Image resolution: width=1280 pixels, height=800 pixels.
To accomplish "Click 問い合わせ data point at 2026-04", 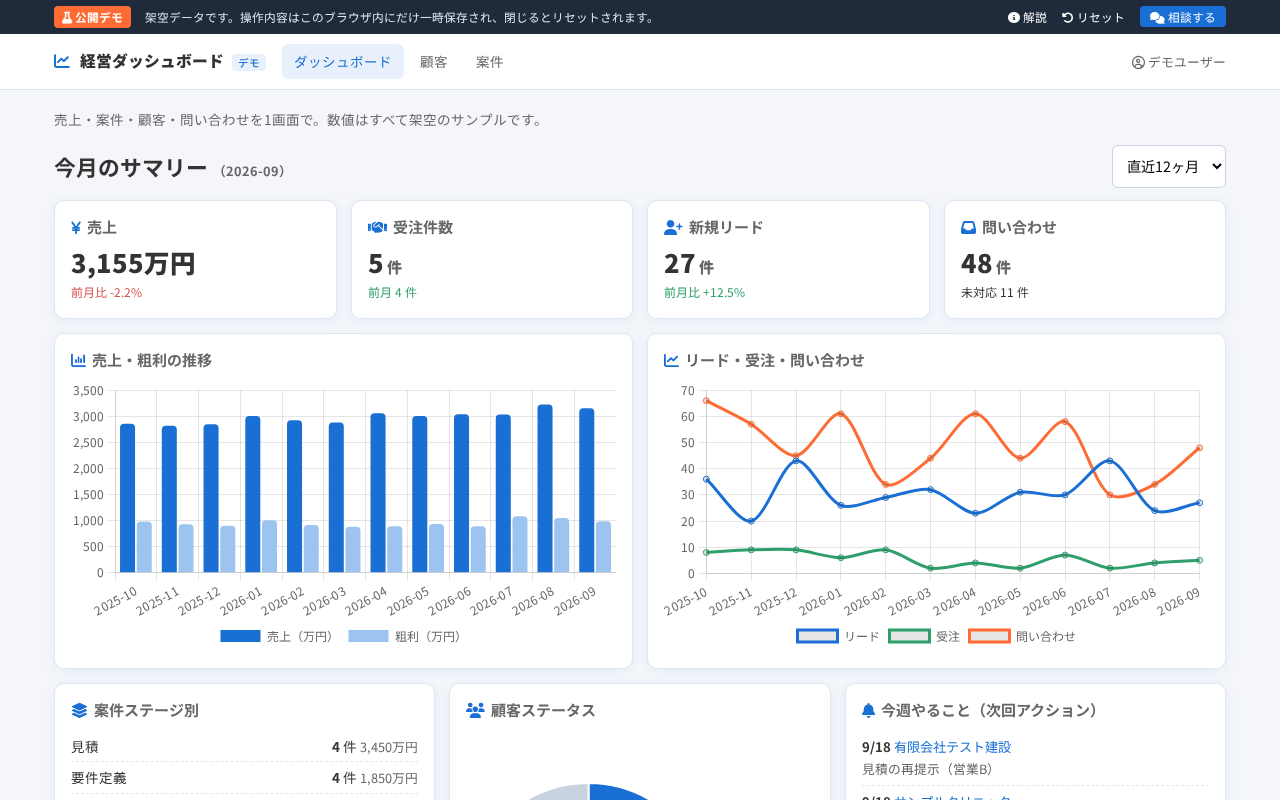I will (975, 413).
